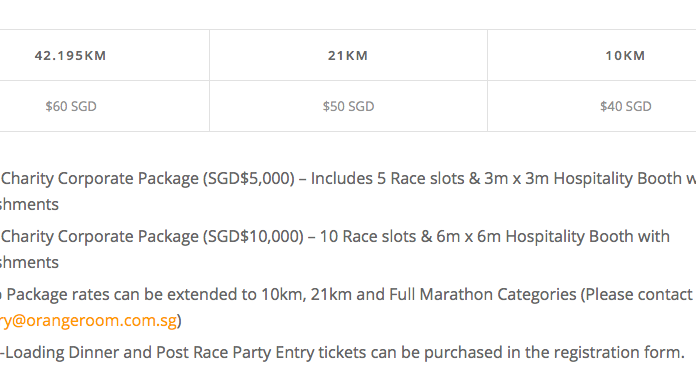
Task: Click the SGD$10,000 package price text
Action: click(253, 237)
